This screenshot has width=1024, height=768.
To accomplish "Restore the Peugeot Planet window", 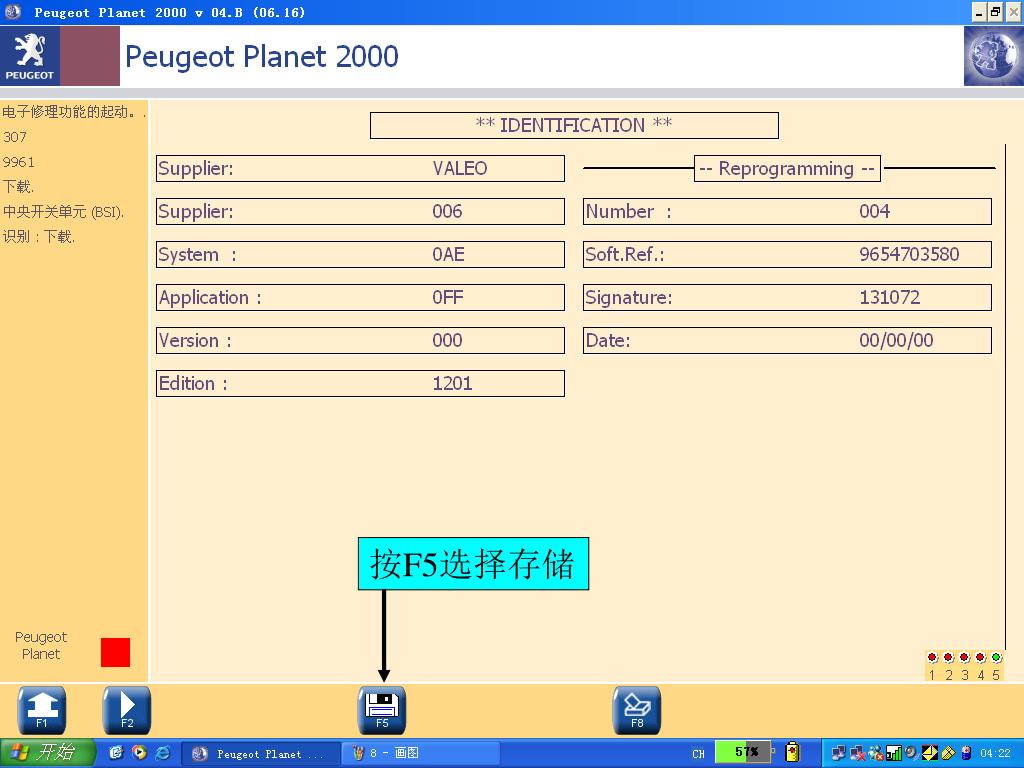I will (x=995, y=12).
